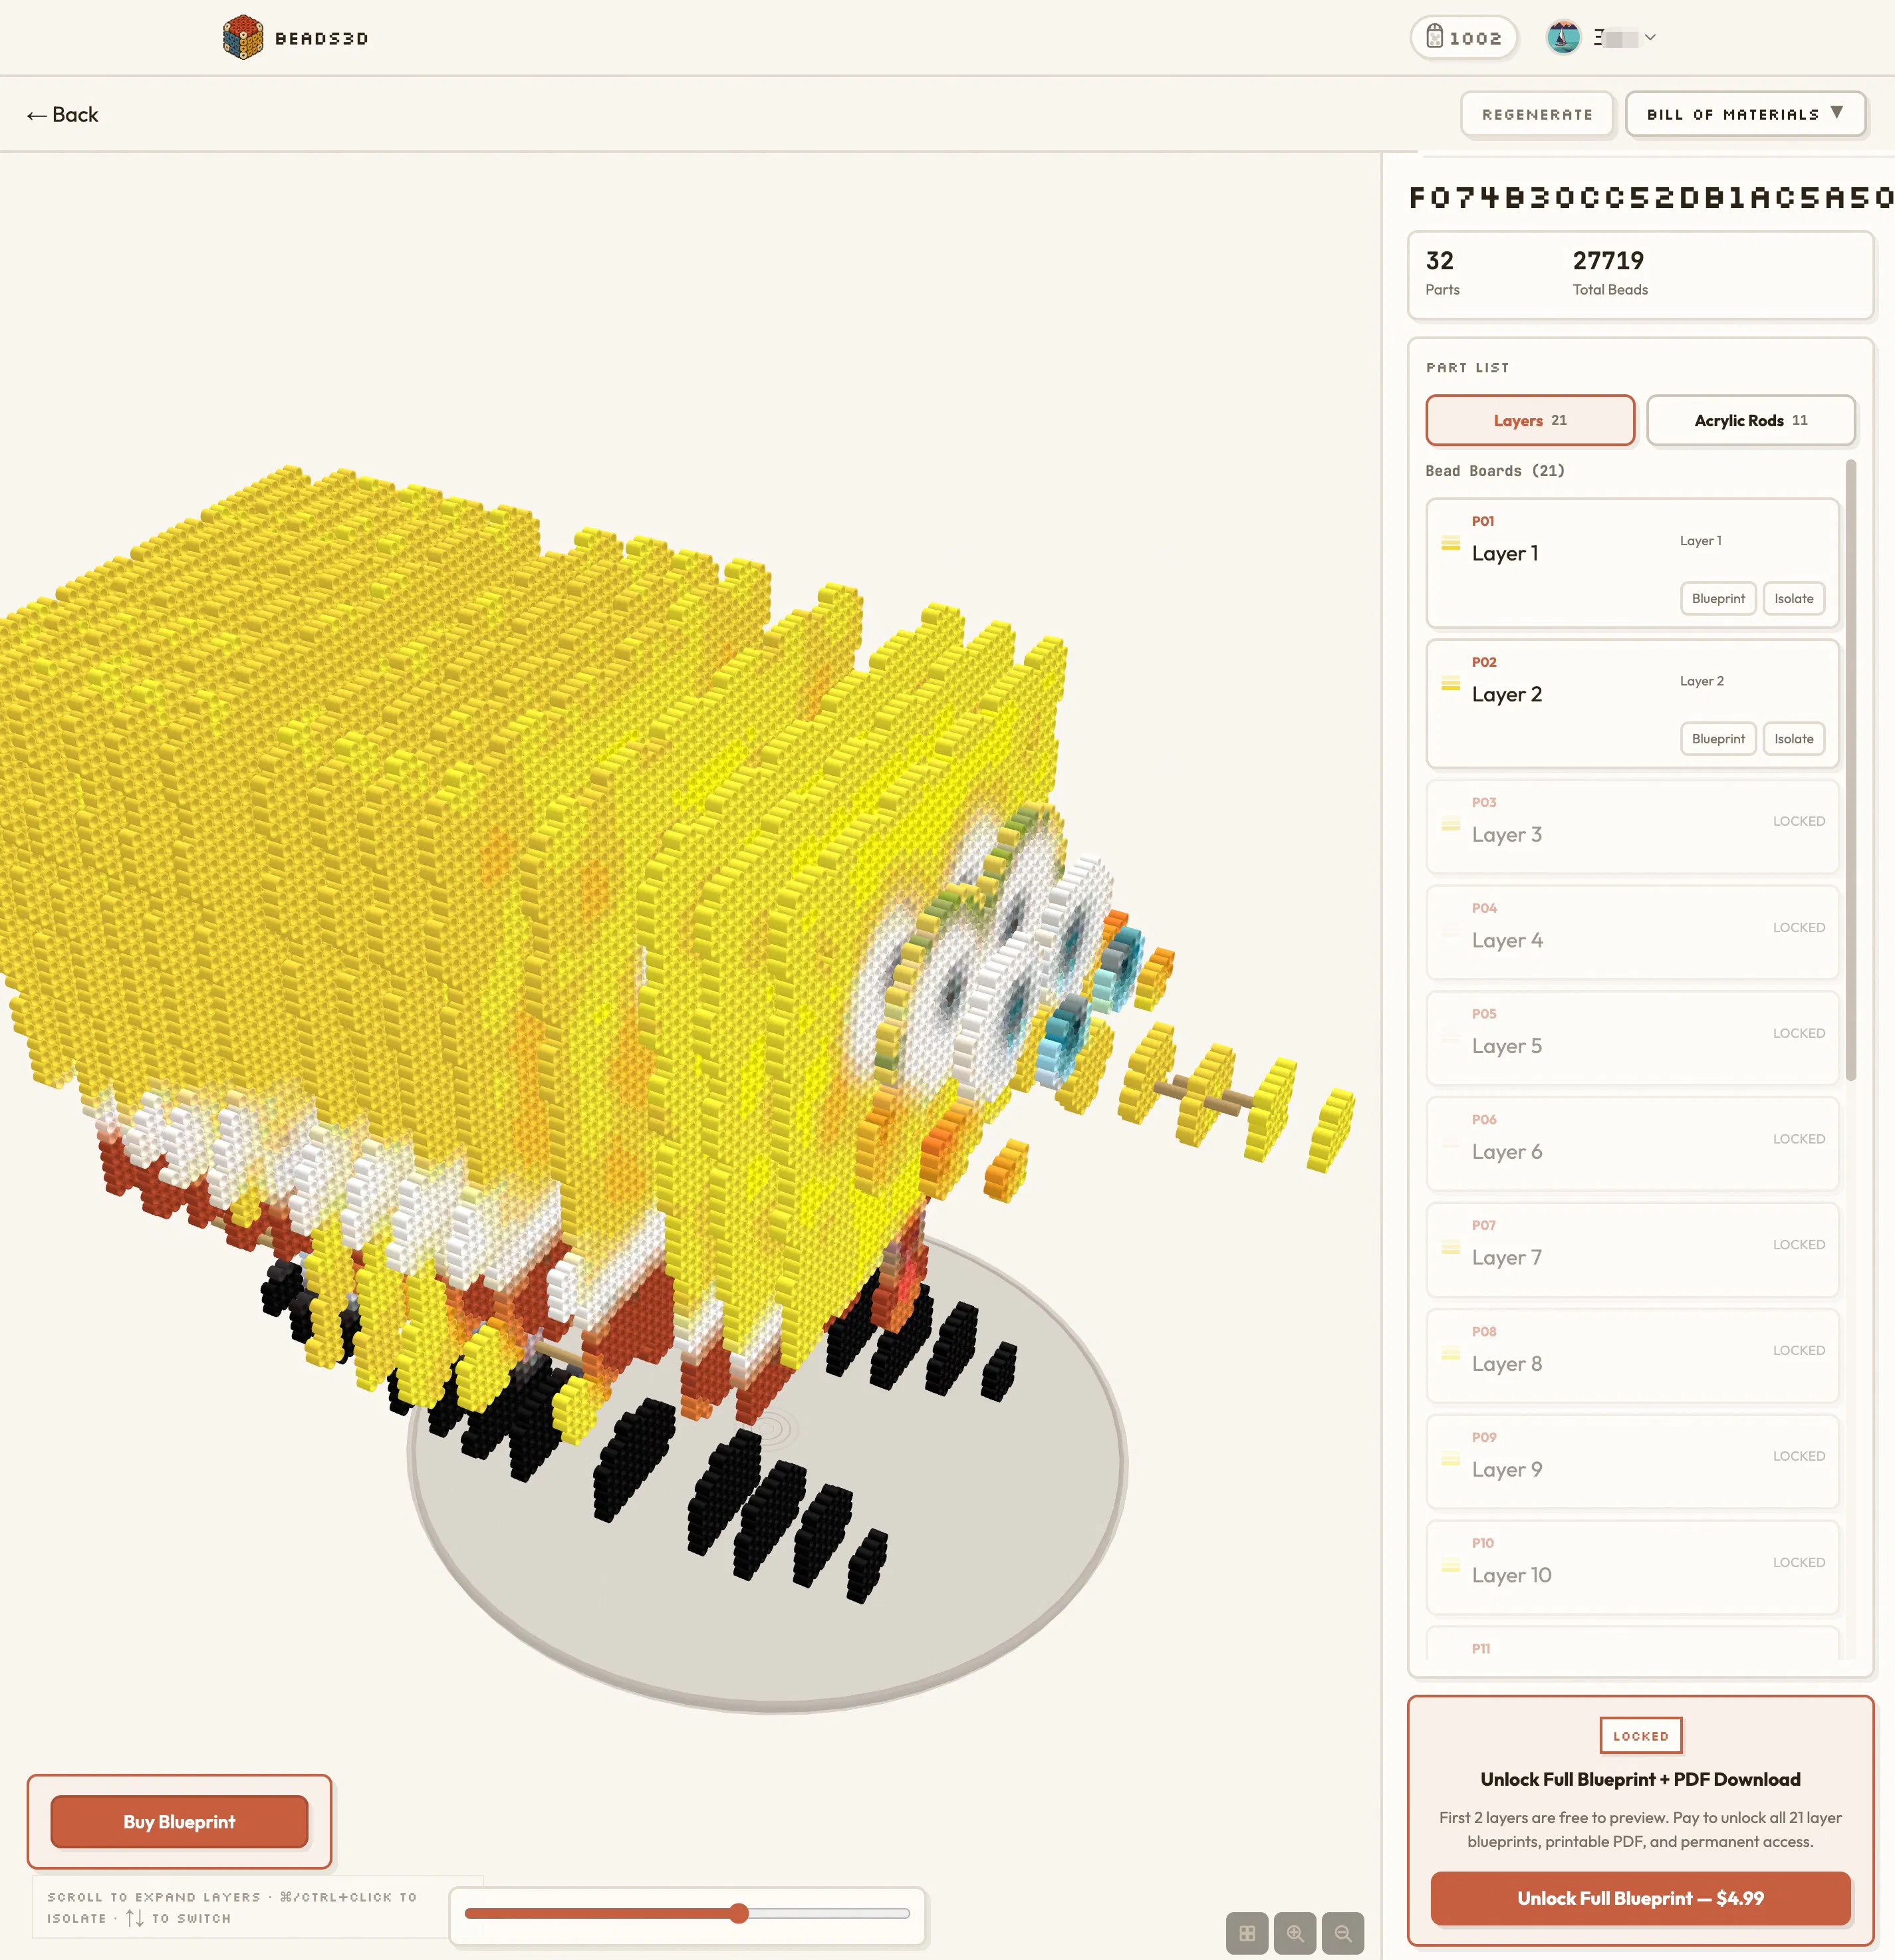The image size is (1895, 1960).
Task: Select the locked Layer 3 row
Action: click(x=1632, y=827)
